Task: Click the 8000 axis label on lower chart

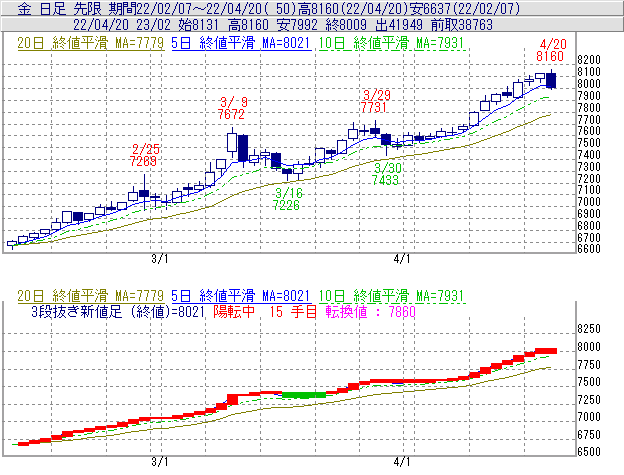Action: click(589, 347)
